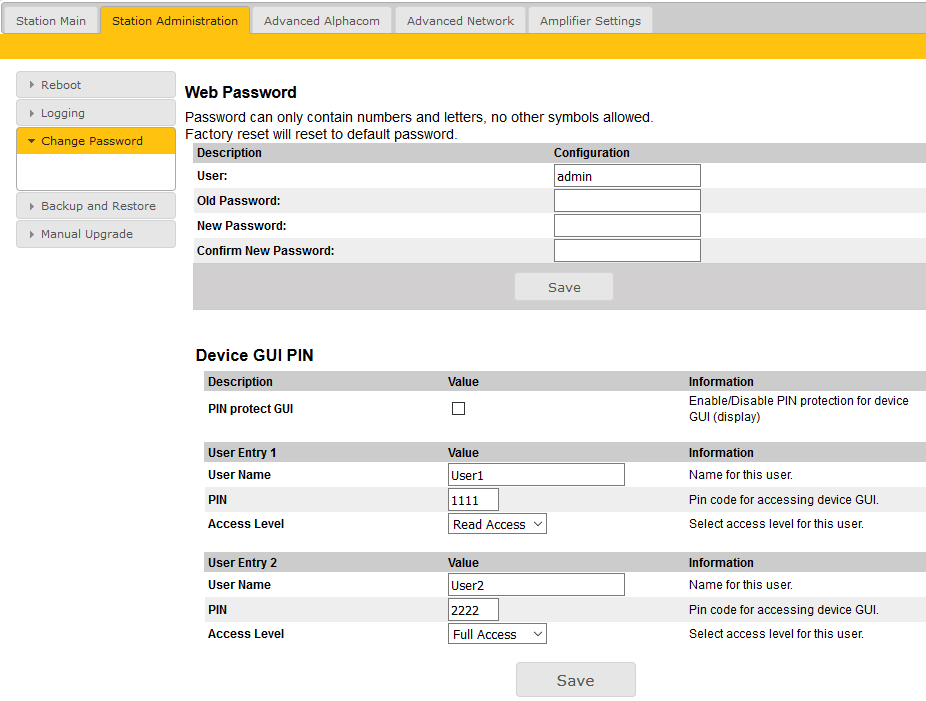This screenshot has width=926, height=701.
Task: Focus the Old Password input field
Action: (627, 201)
